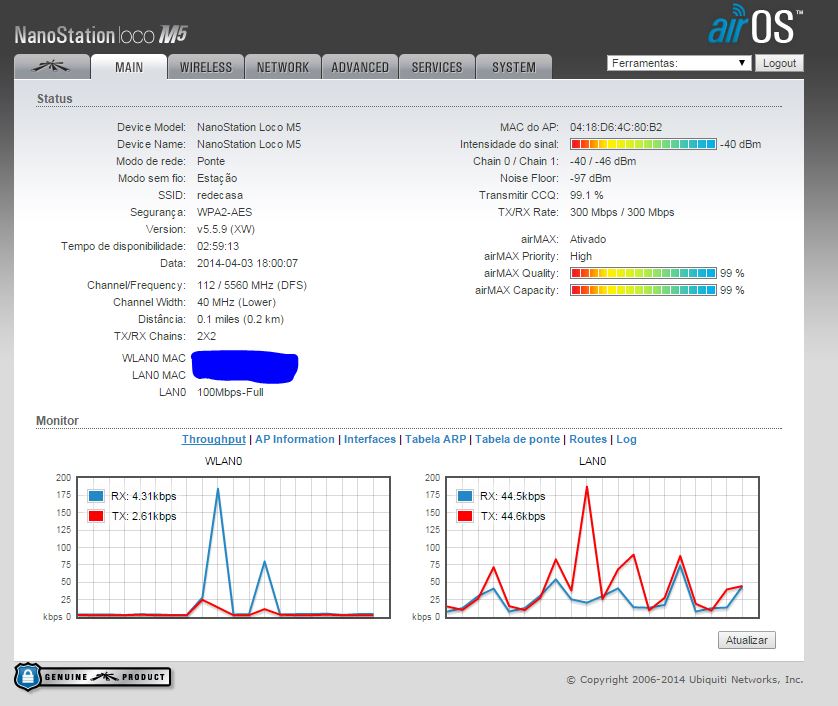Click the airMAX Capacity bar
Viewport: 838px width, 706px height.
643,290
